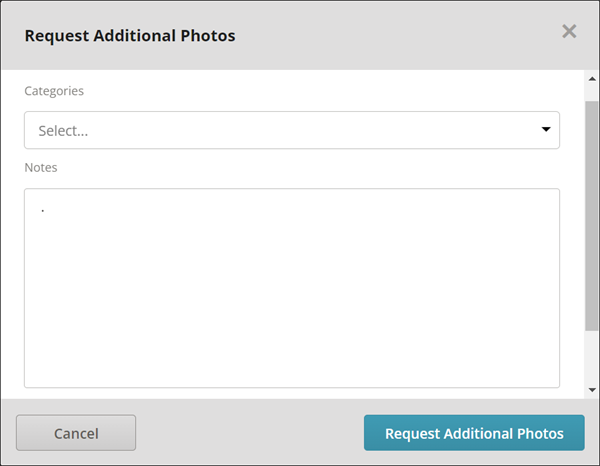Expand the Categories combo box
Viewport: 600px width, 466px height.
tap(292, 130)
